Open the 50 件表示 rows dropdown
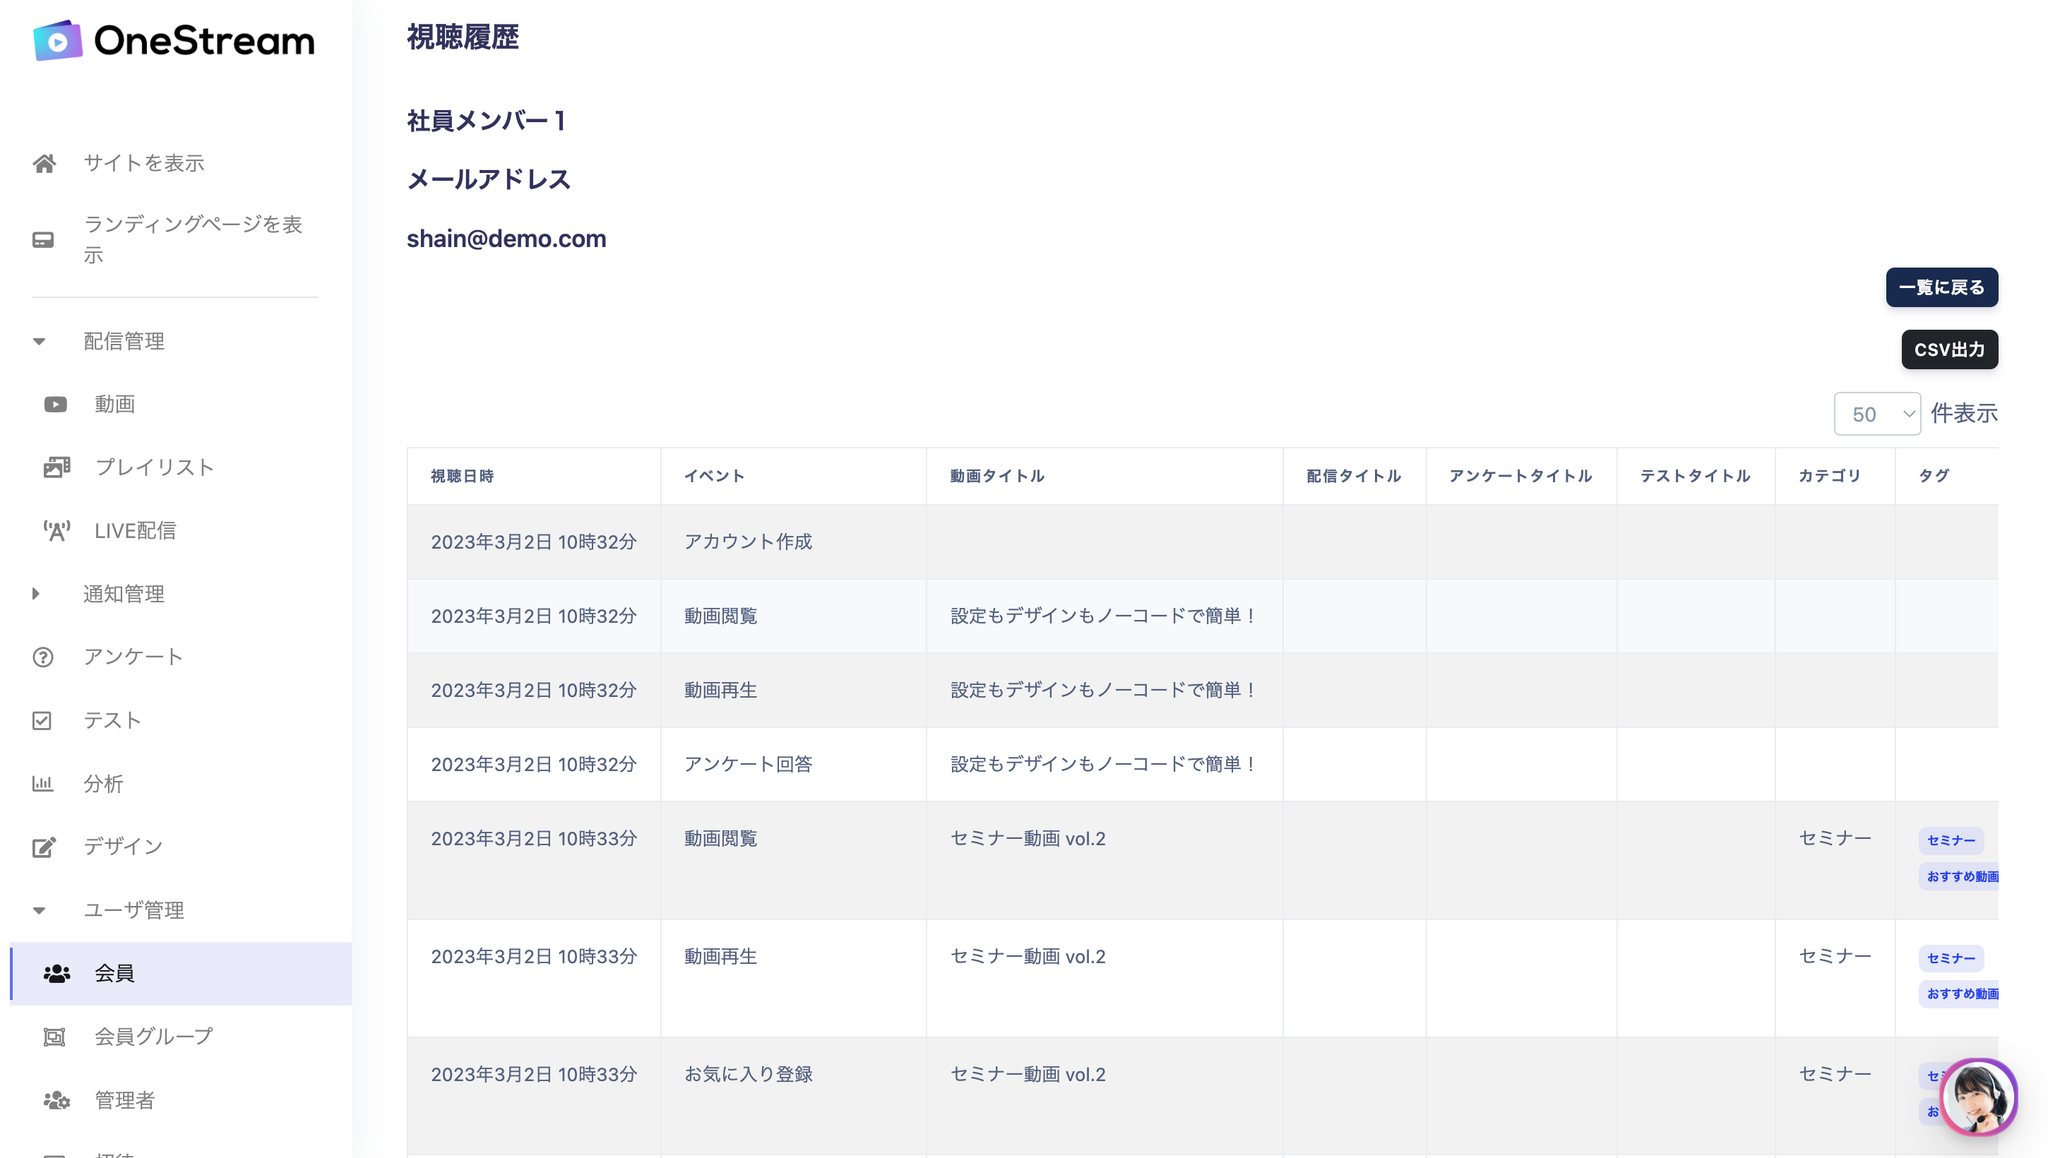 tap(1876, 414)
